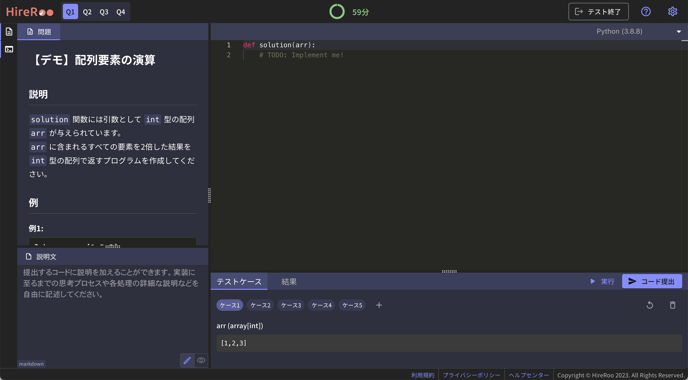This screenshot has width=688, height=380.
Task: Select the 結果 tab
Action: click(x=289, y=281)
